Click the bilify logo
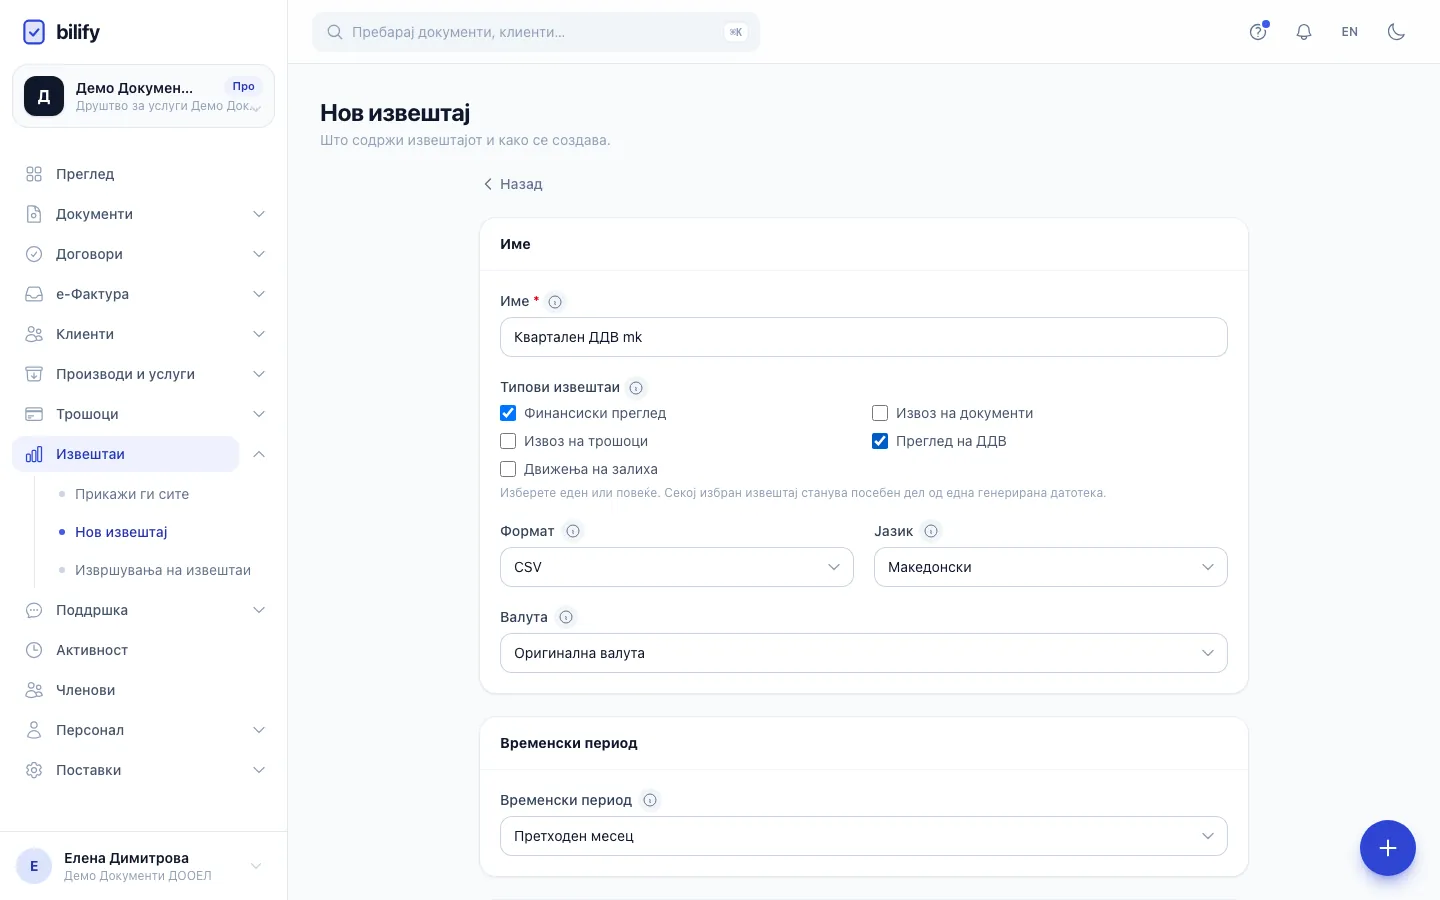1440x900 pixels. (x=61, y=32)
